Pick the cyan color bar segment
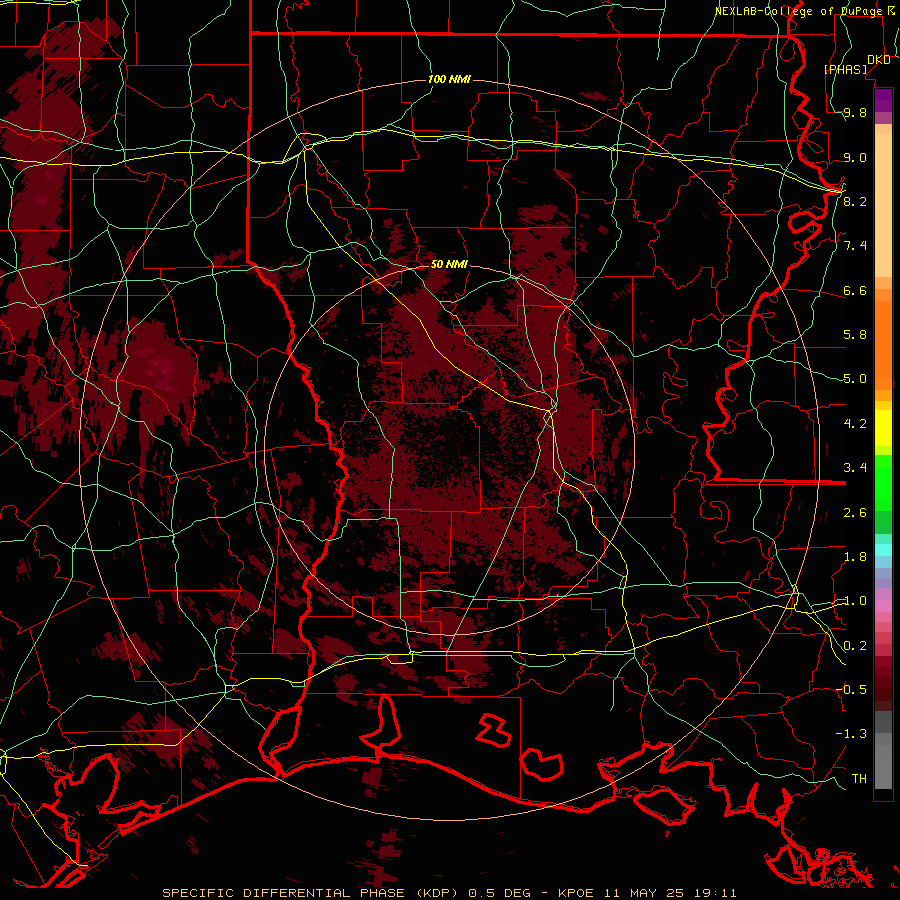900x900 pixels. pos(883,550)
